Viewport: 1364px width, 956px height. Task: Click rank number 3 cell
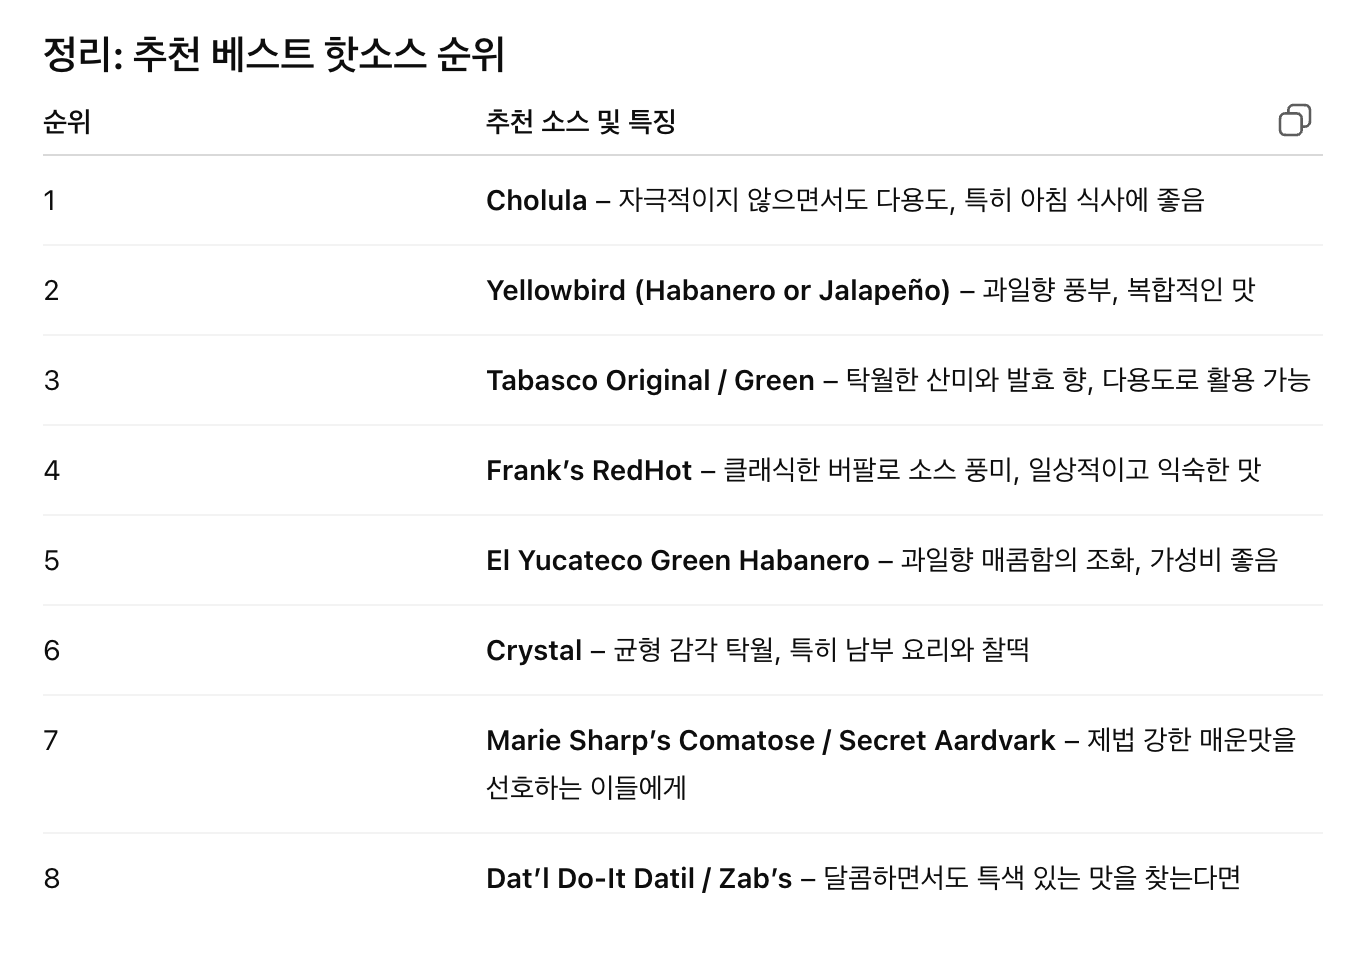tap(51, 380)
